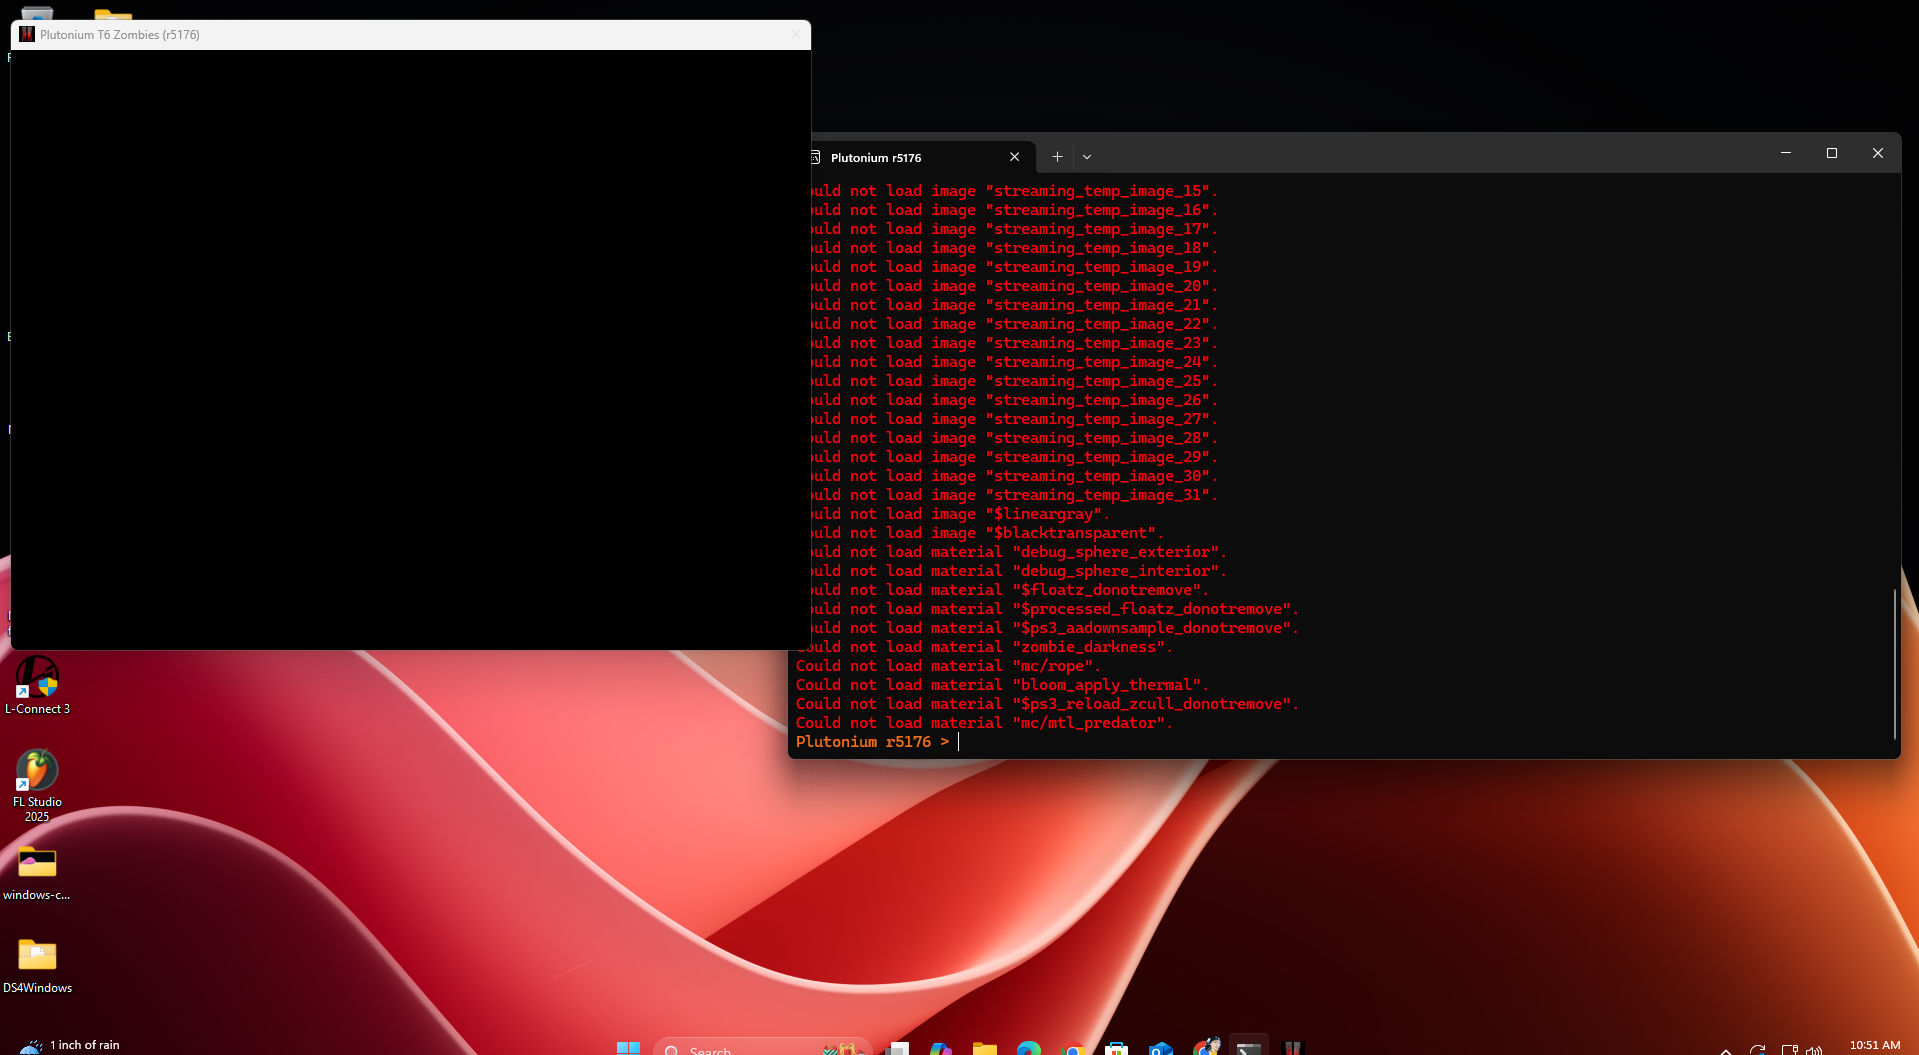Open Outlook from the taskbar
The image size is (1919, 1055).
(1160, 1048)
